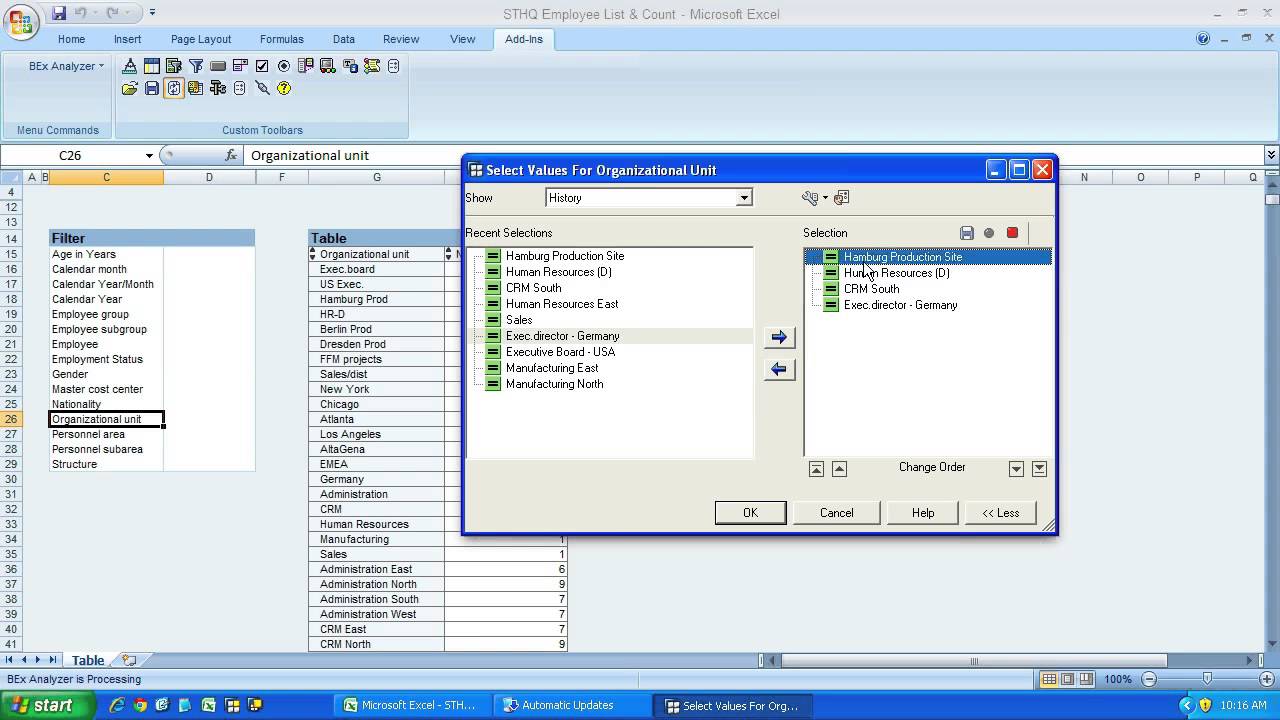Move selection to bottom arrow button
This screenshot has height=720, width=1280.
click(1039, 468)
